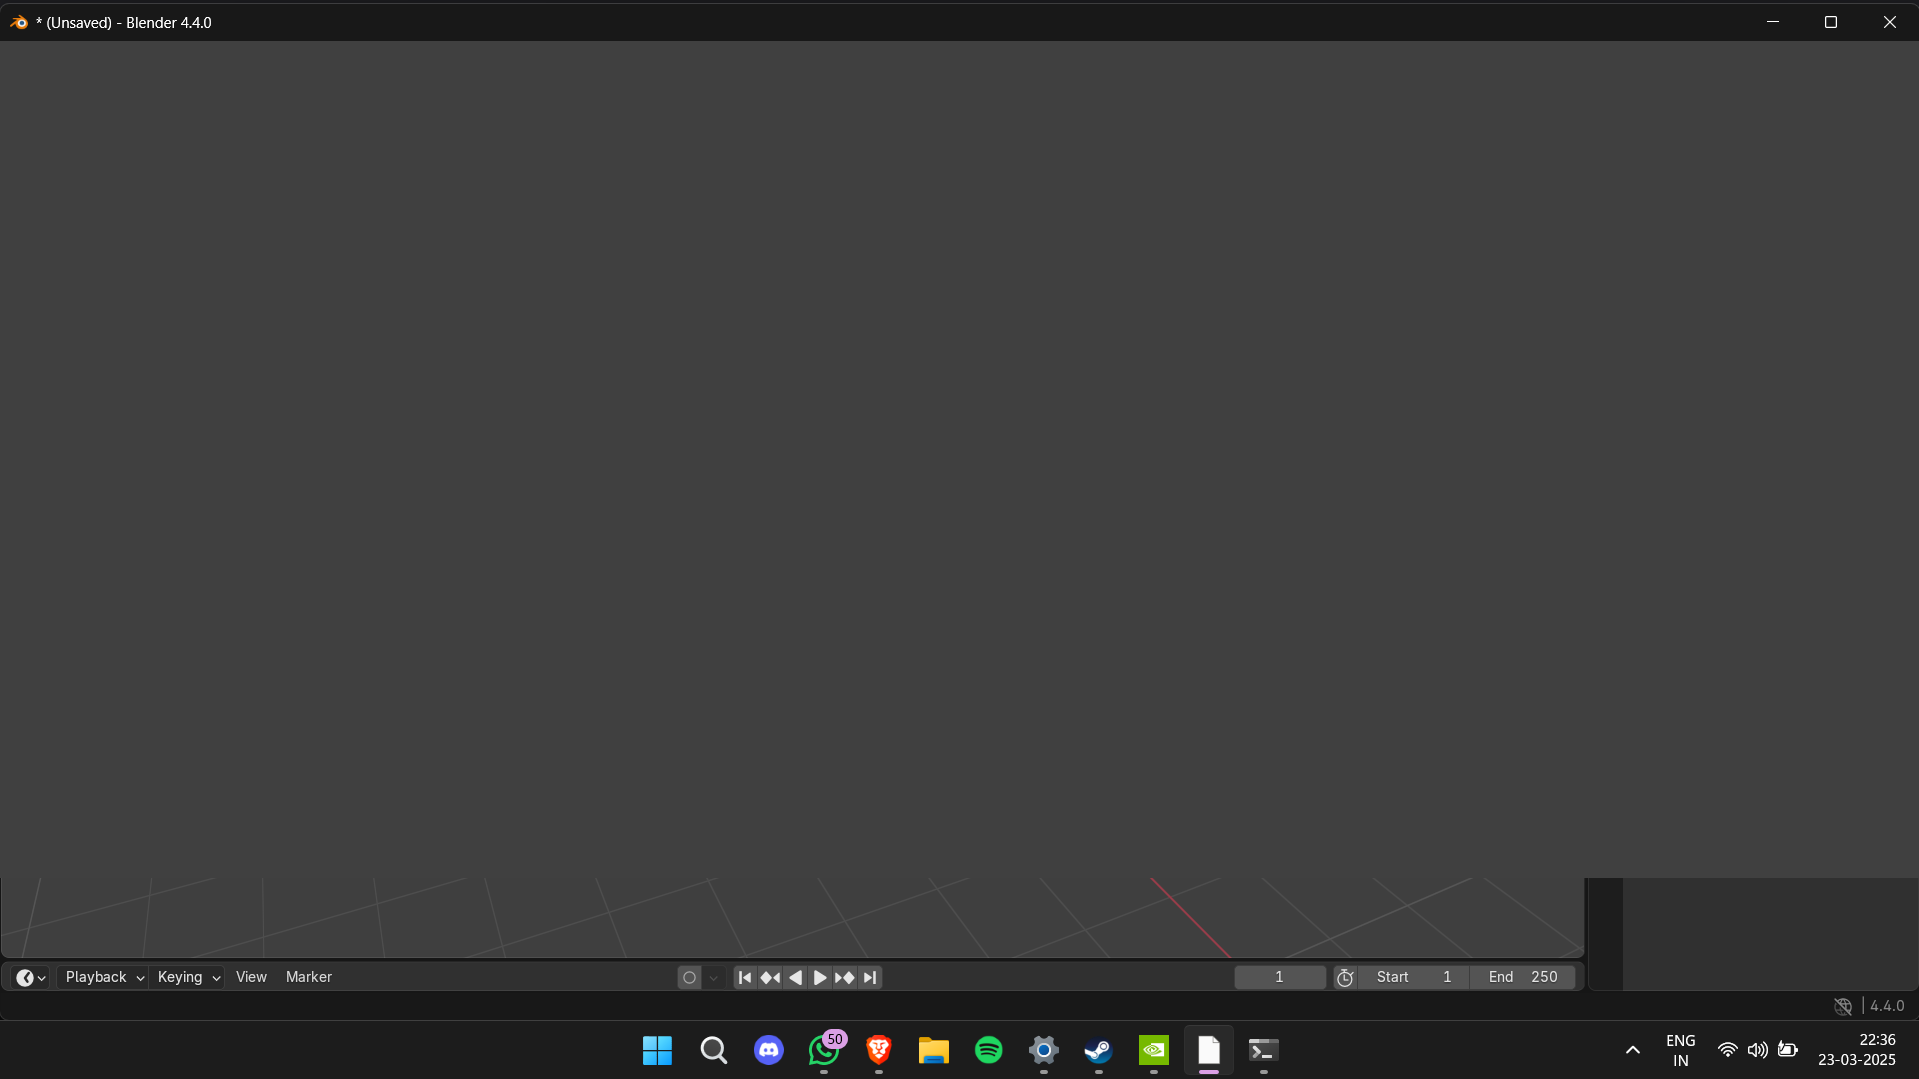Viewport: 1919px width, 1079px height.
Task: Open Wi-Fi network settings icon
Action: coord(1727,1050)
